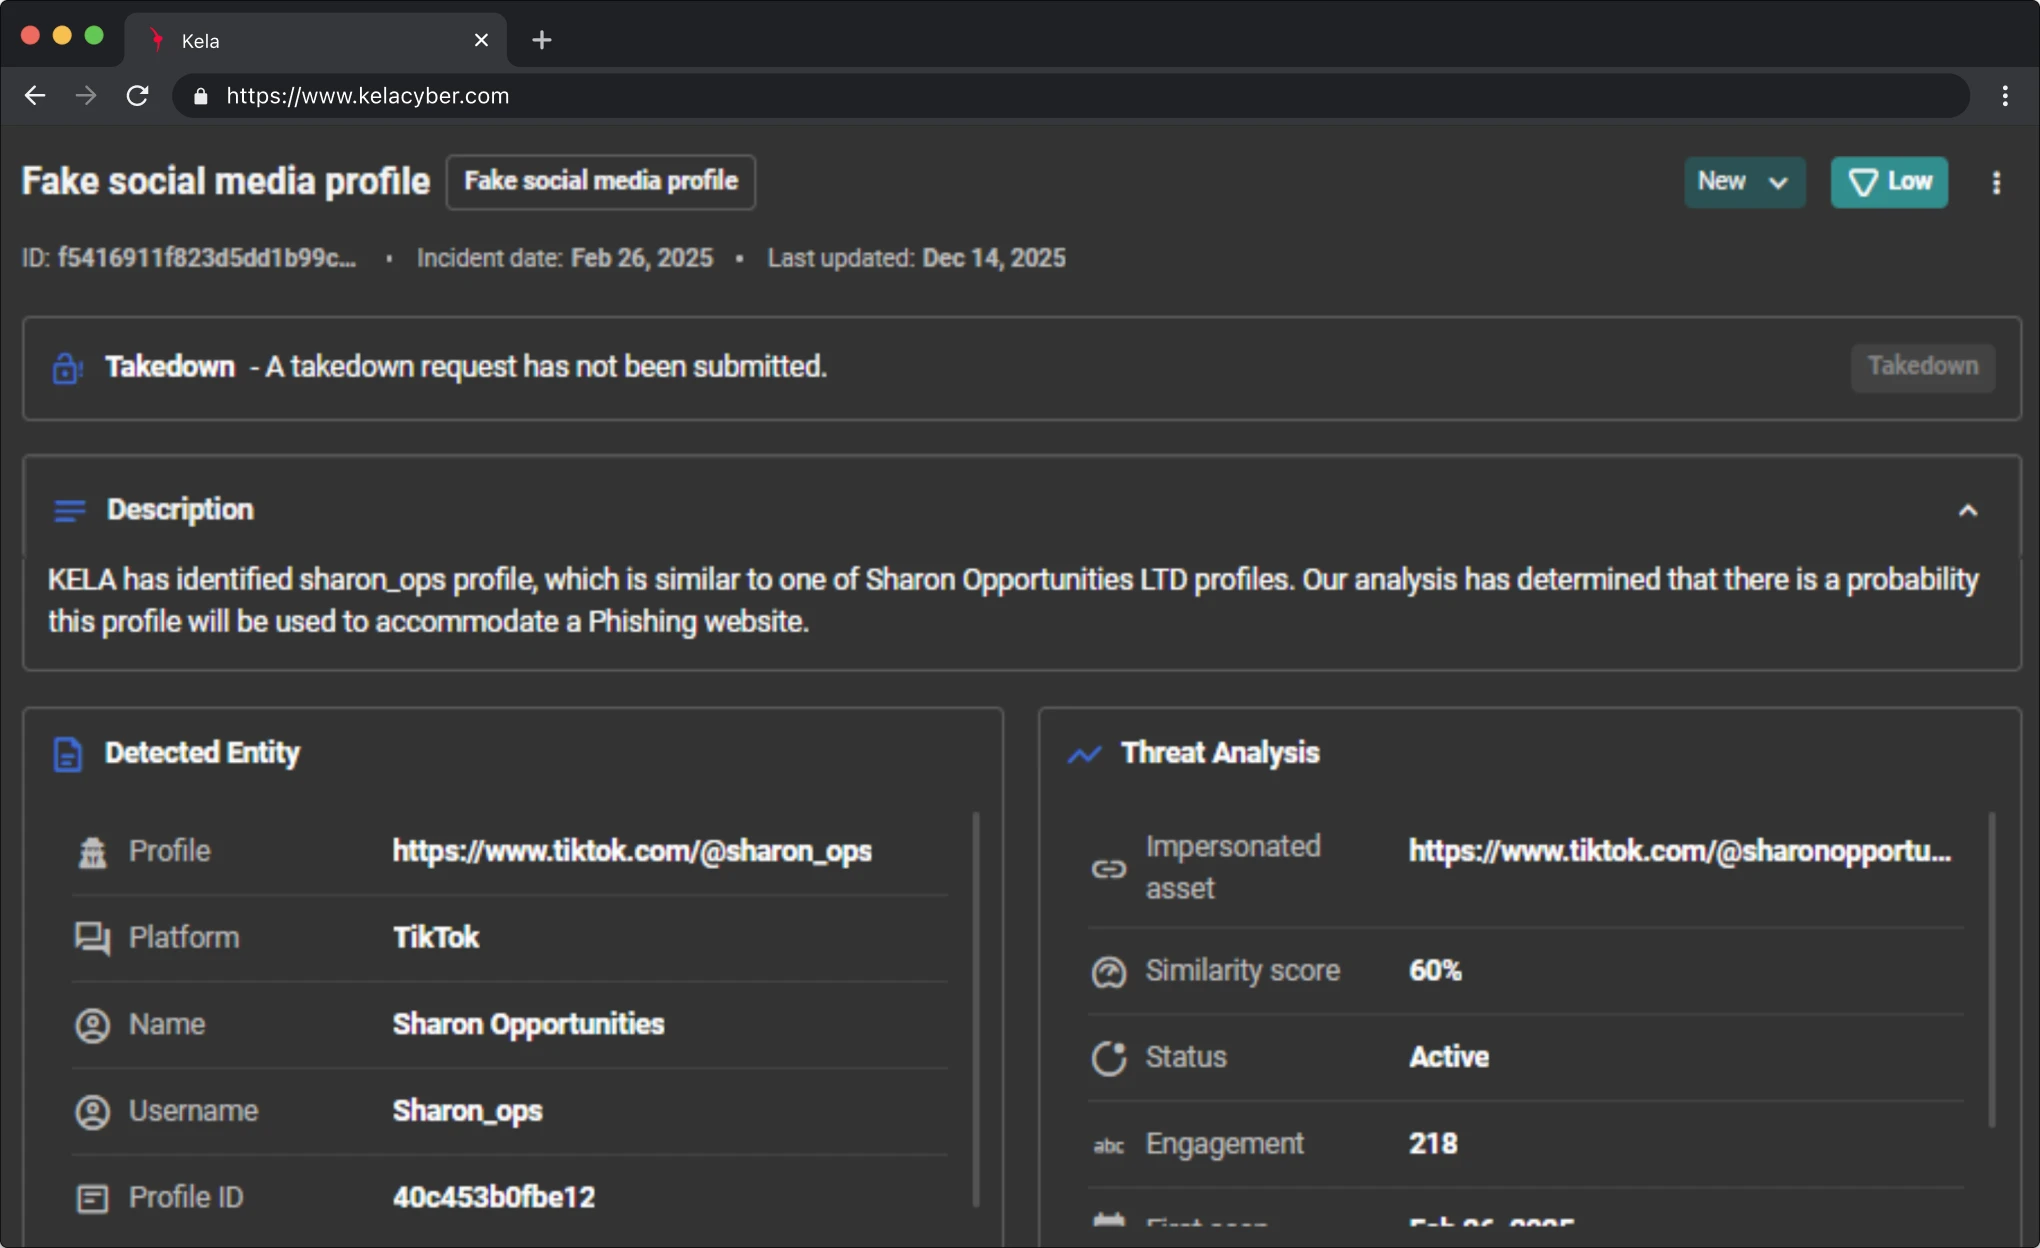Screen dimensions: 2040x1248
Task: Click the Engagement value 218
Action: click(x=1433, y=1144)
